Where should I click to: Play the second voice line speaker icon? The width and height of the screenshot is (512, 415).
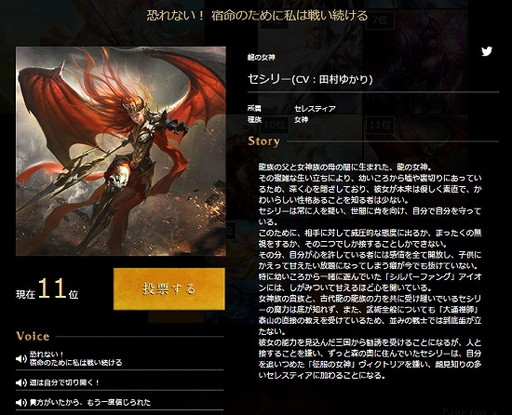[x=21, y=383]
